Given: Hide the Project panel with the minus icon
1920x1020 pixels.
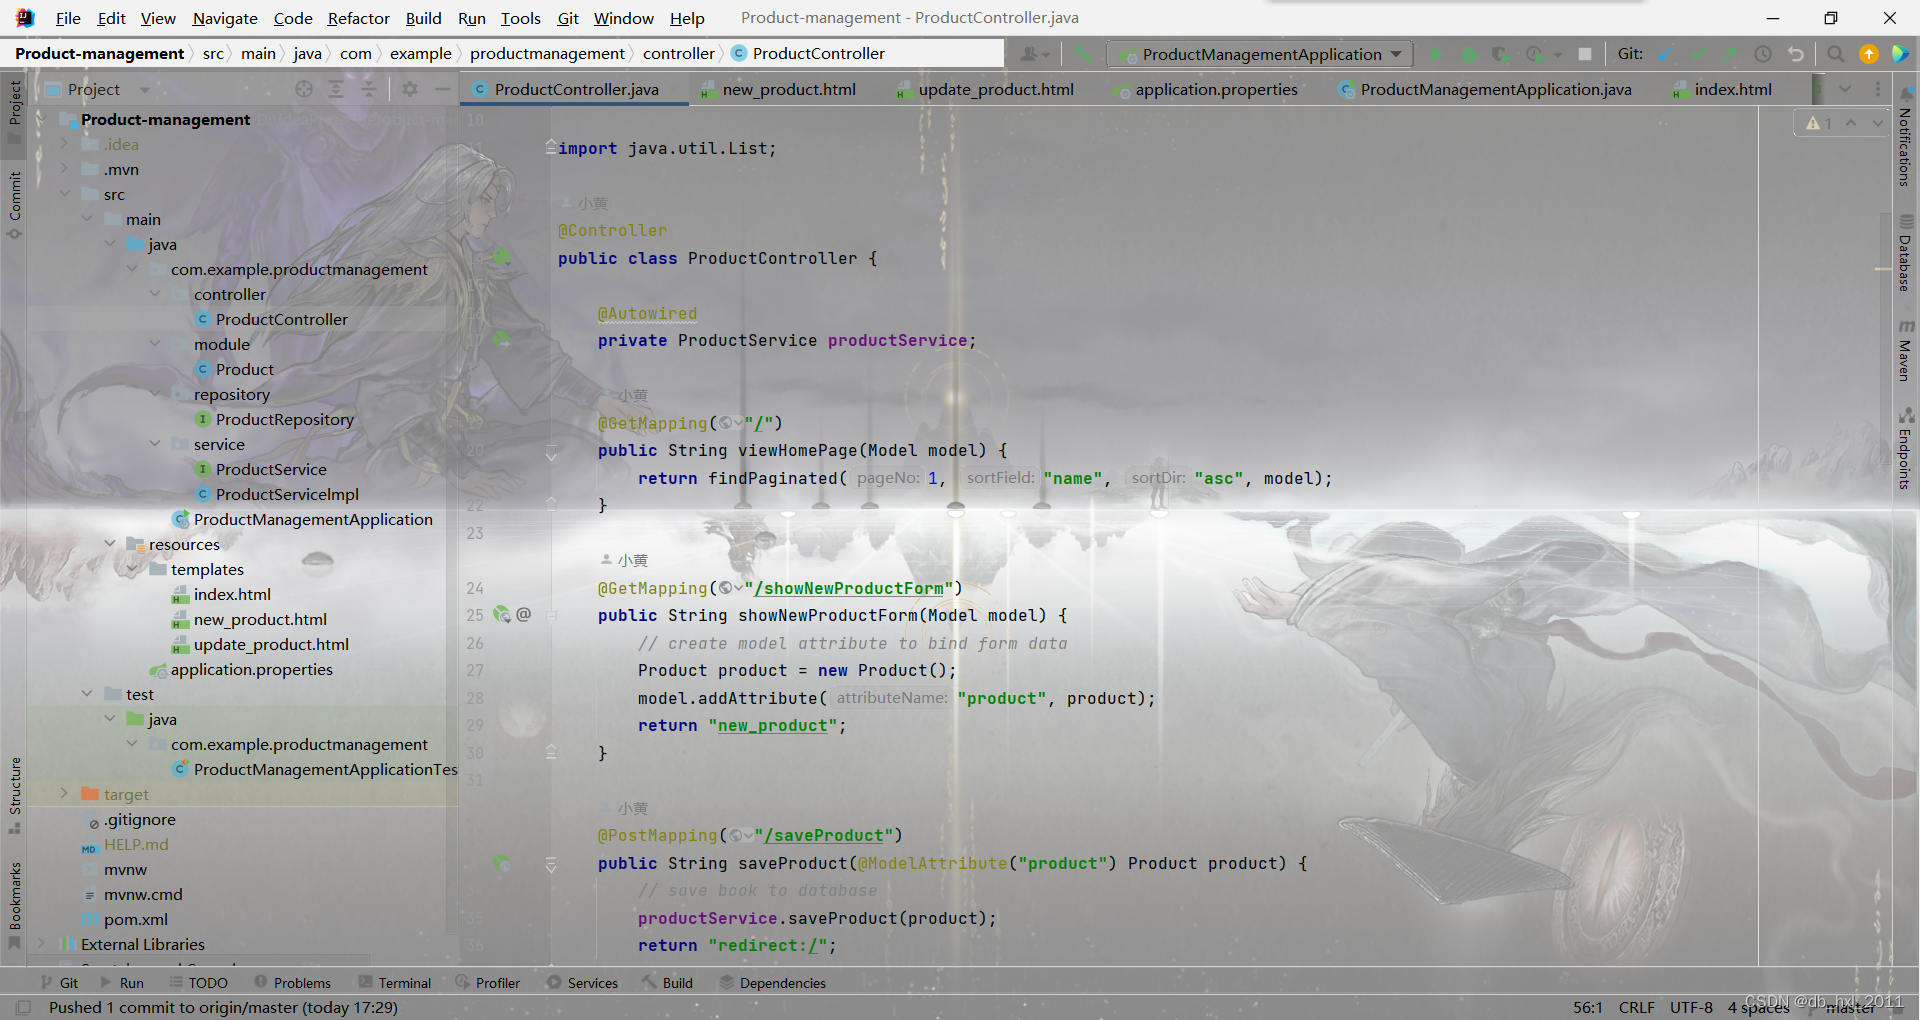Looking at the screenshot, I should click(x=442, y=89).
